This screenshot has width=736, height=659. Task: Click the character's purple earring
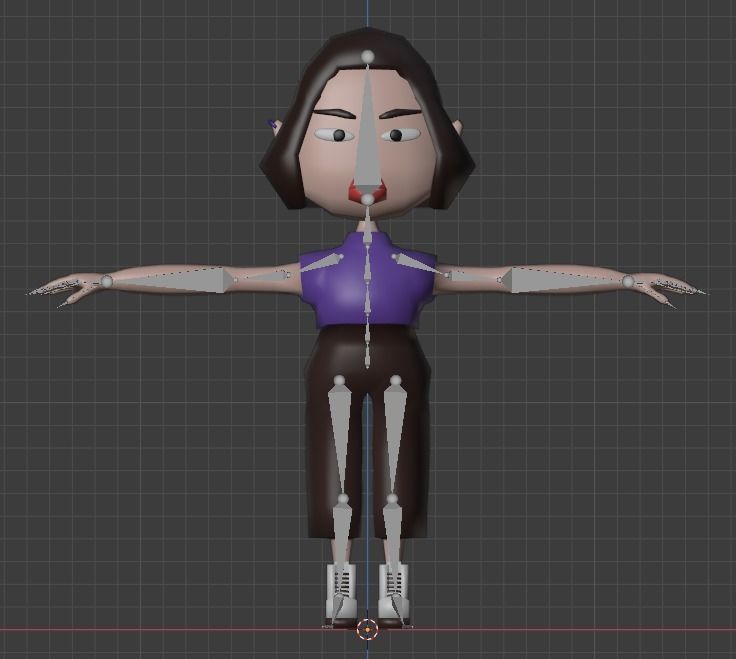point(271,124)
